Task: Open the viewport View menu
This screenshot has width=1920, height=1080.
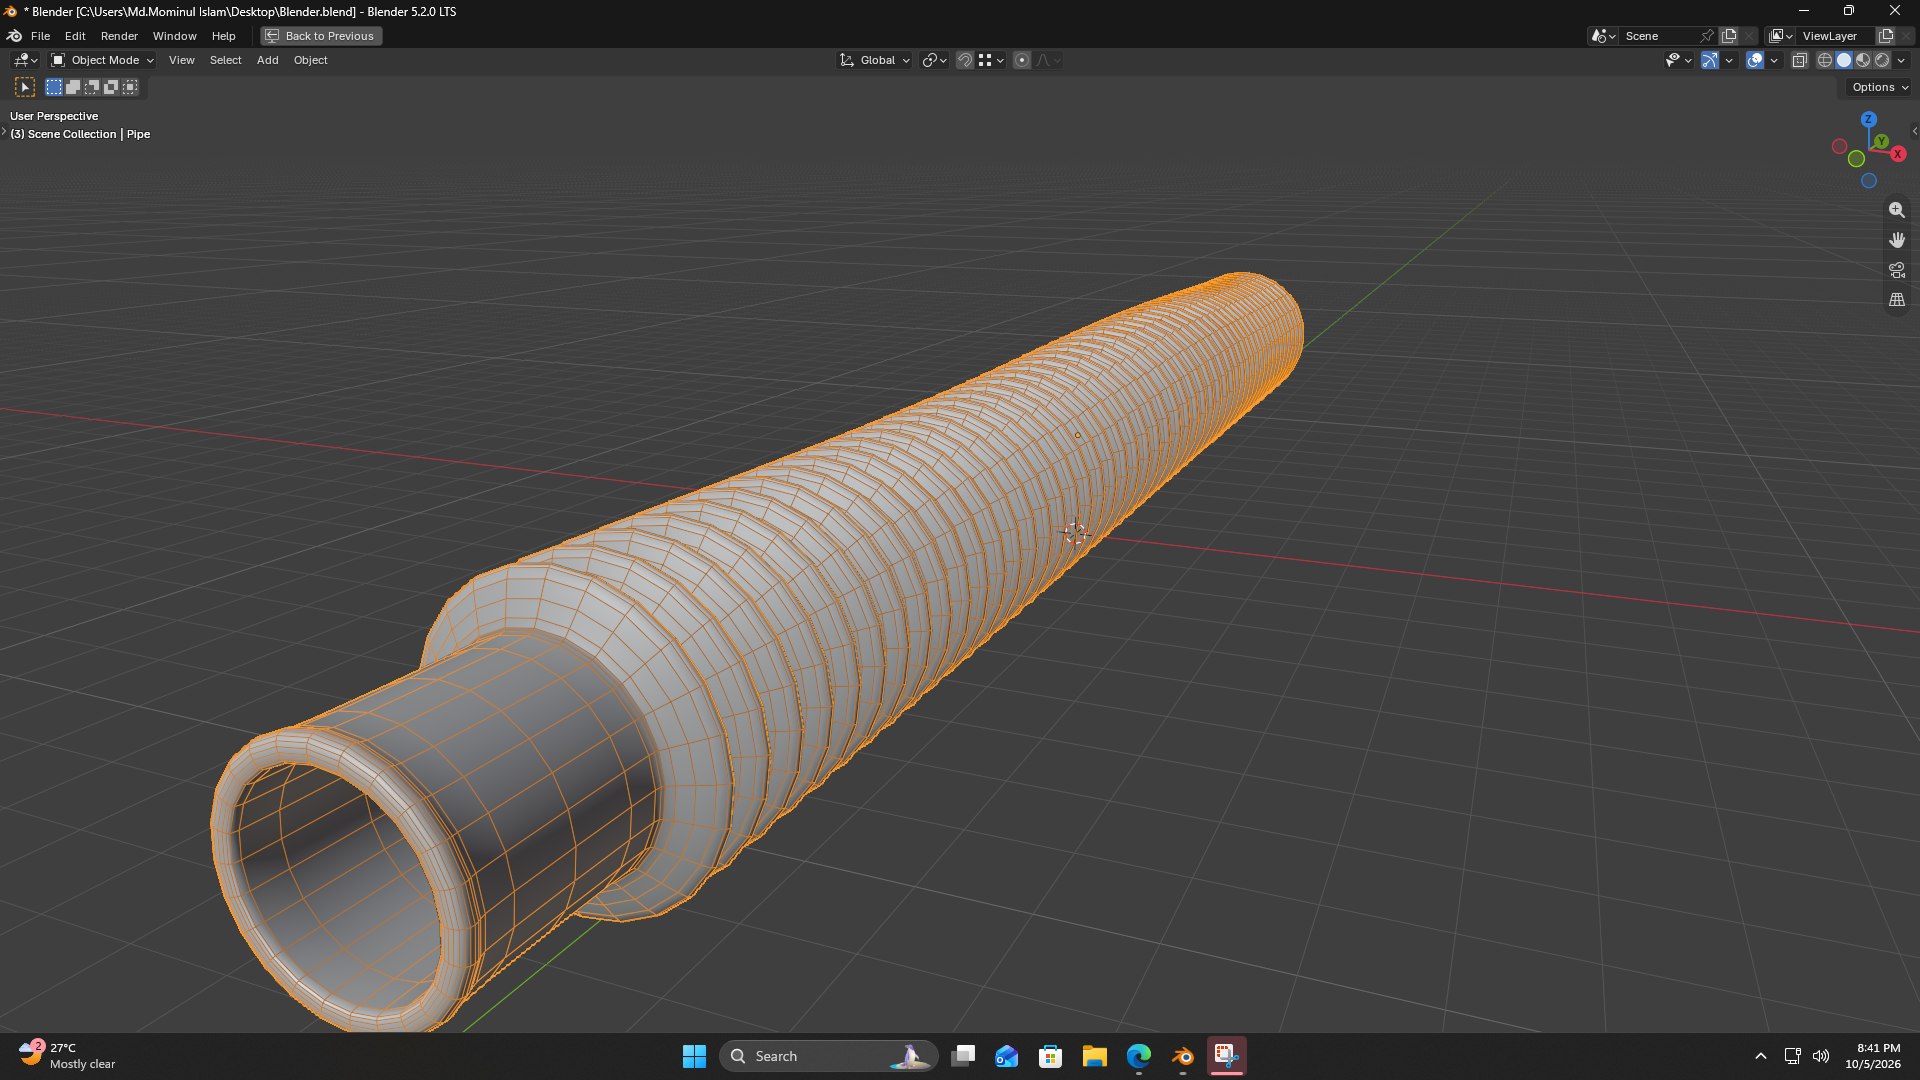Action: coord(181,60)
